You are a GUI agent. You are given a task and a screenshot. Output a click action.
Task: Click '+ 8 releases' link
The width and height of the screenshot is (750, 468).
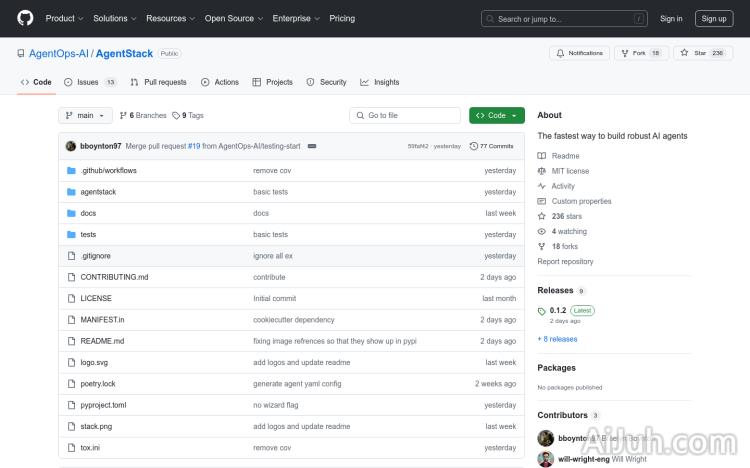pyautogui.click(x=557, y=339)
